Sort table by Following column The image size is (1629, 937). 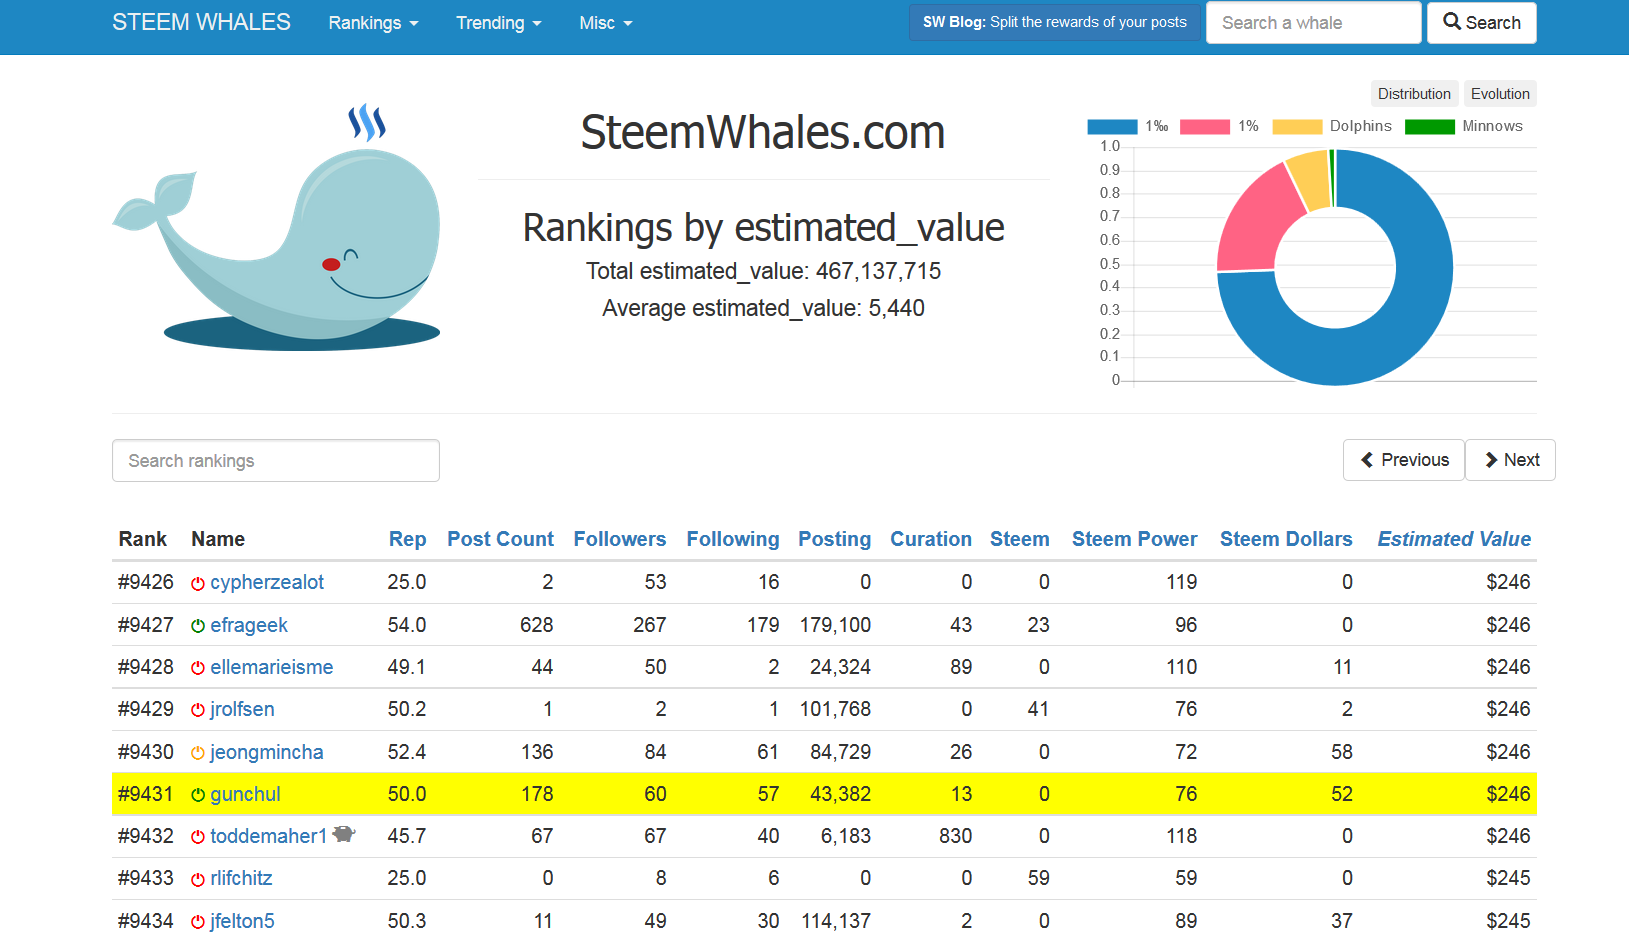click(x=733, y=539)
